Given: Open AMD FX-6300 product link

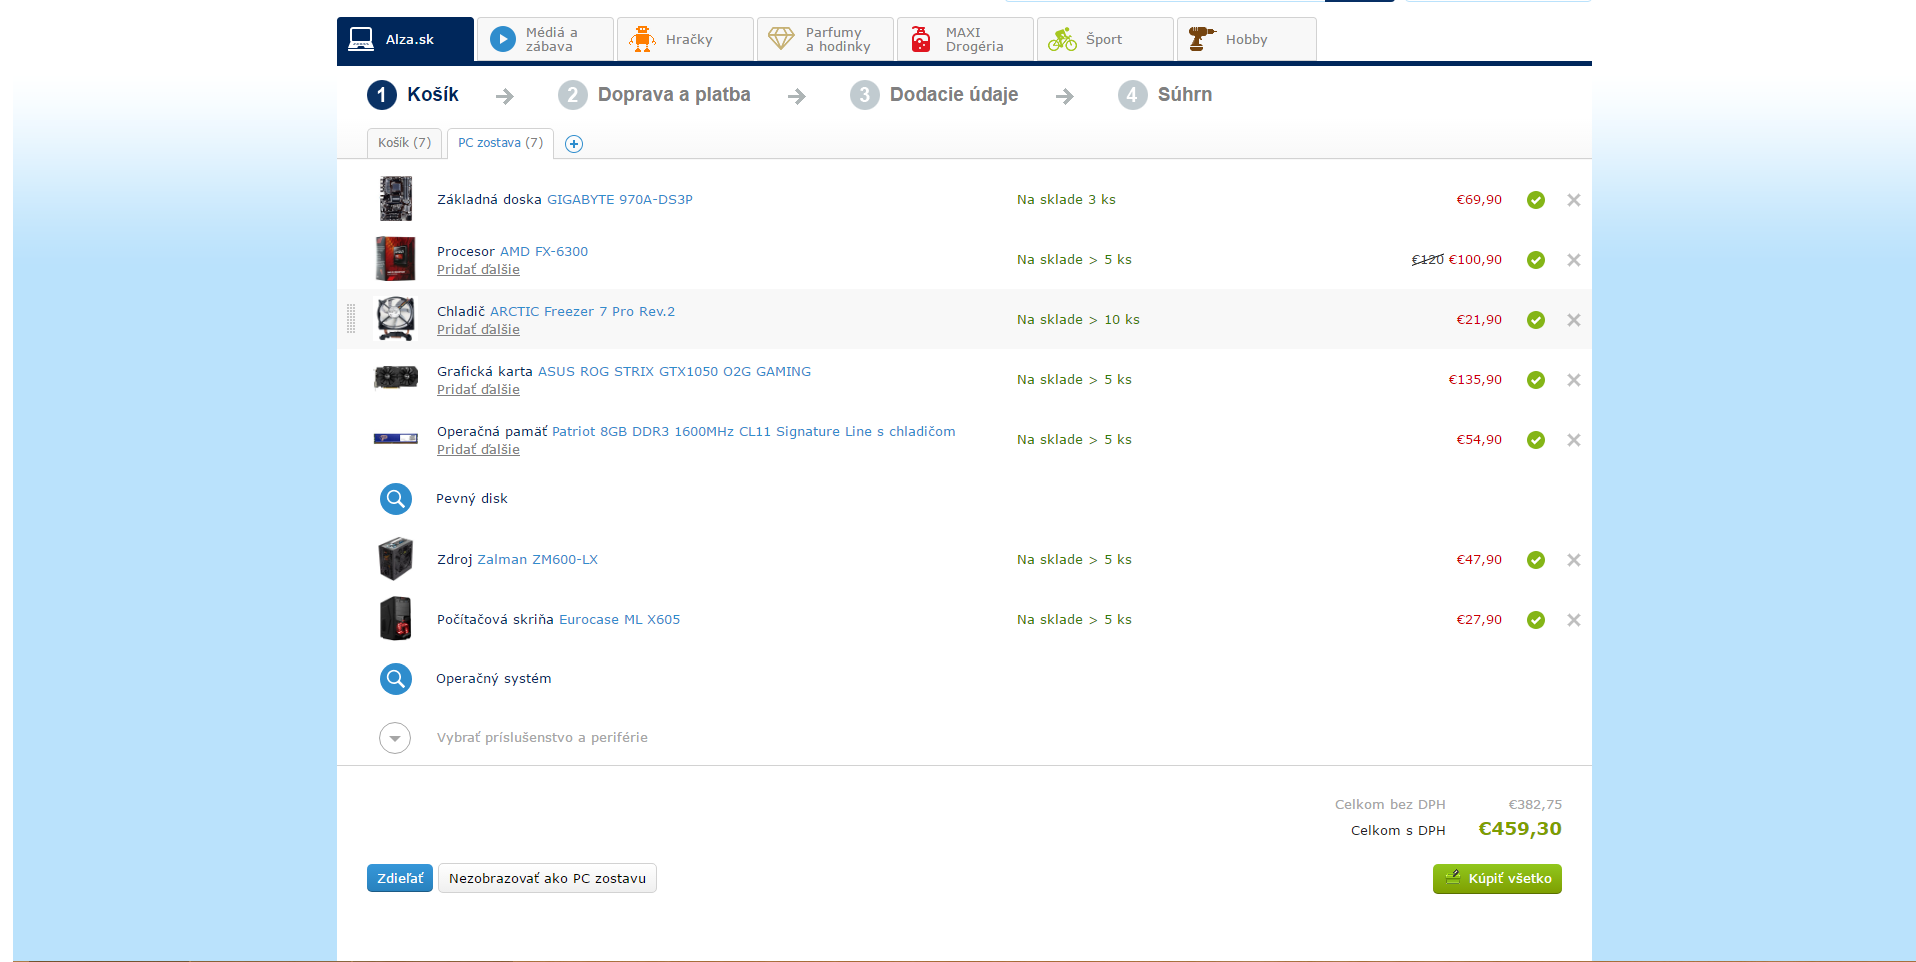Looking at the screenshot, I should tap(544, 252).
